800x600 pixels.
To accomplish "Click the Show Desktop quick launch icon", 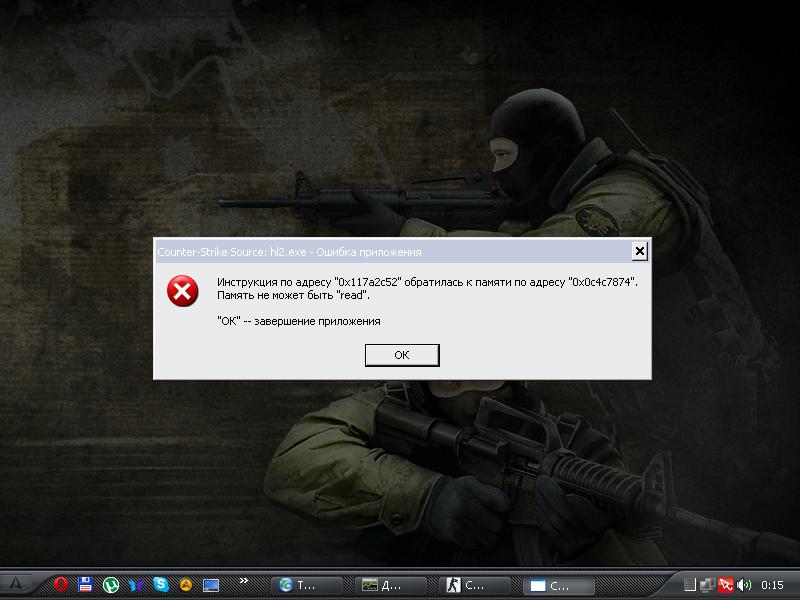I will coord(211,585).
